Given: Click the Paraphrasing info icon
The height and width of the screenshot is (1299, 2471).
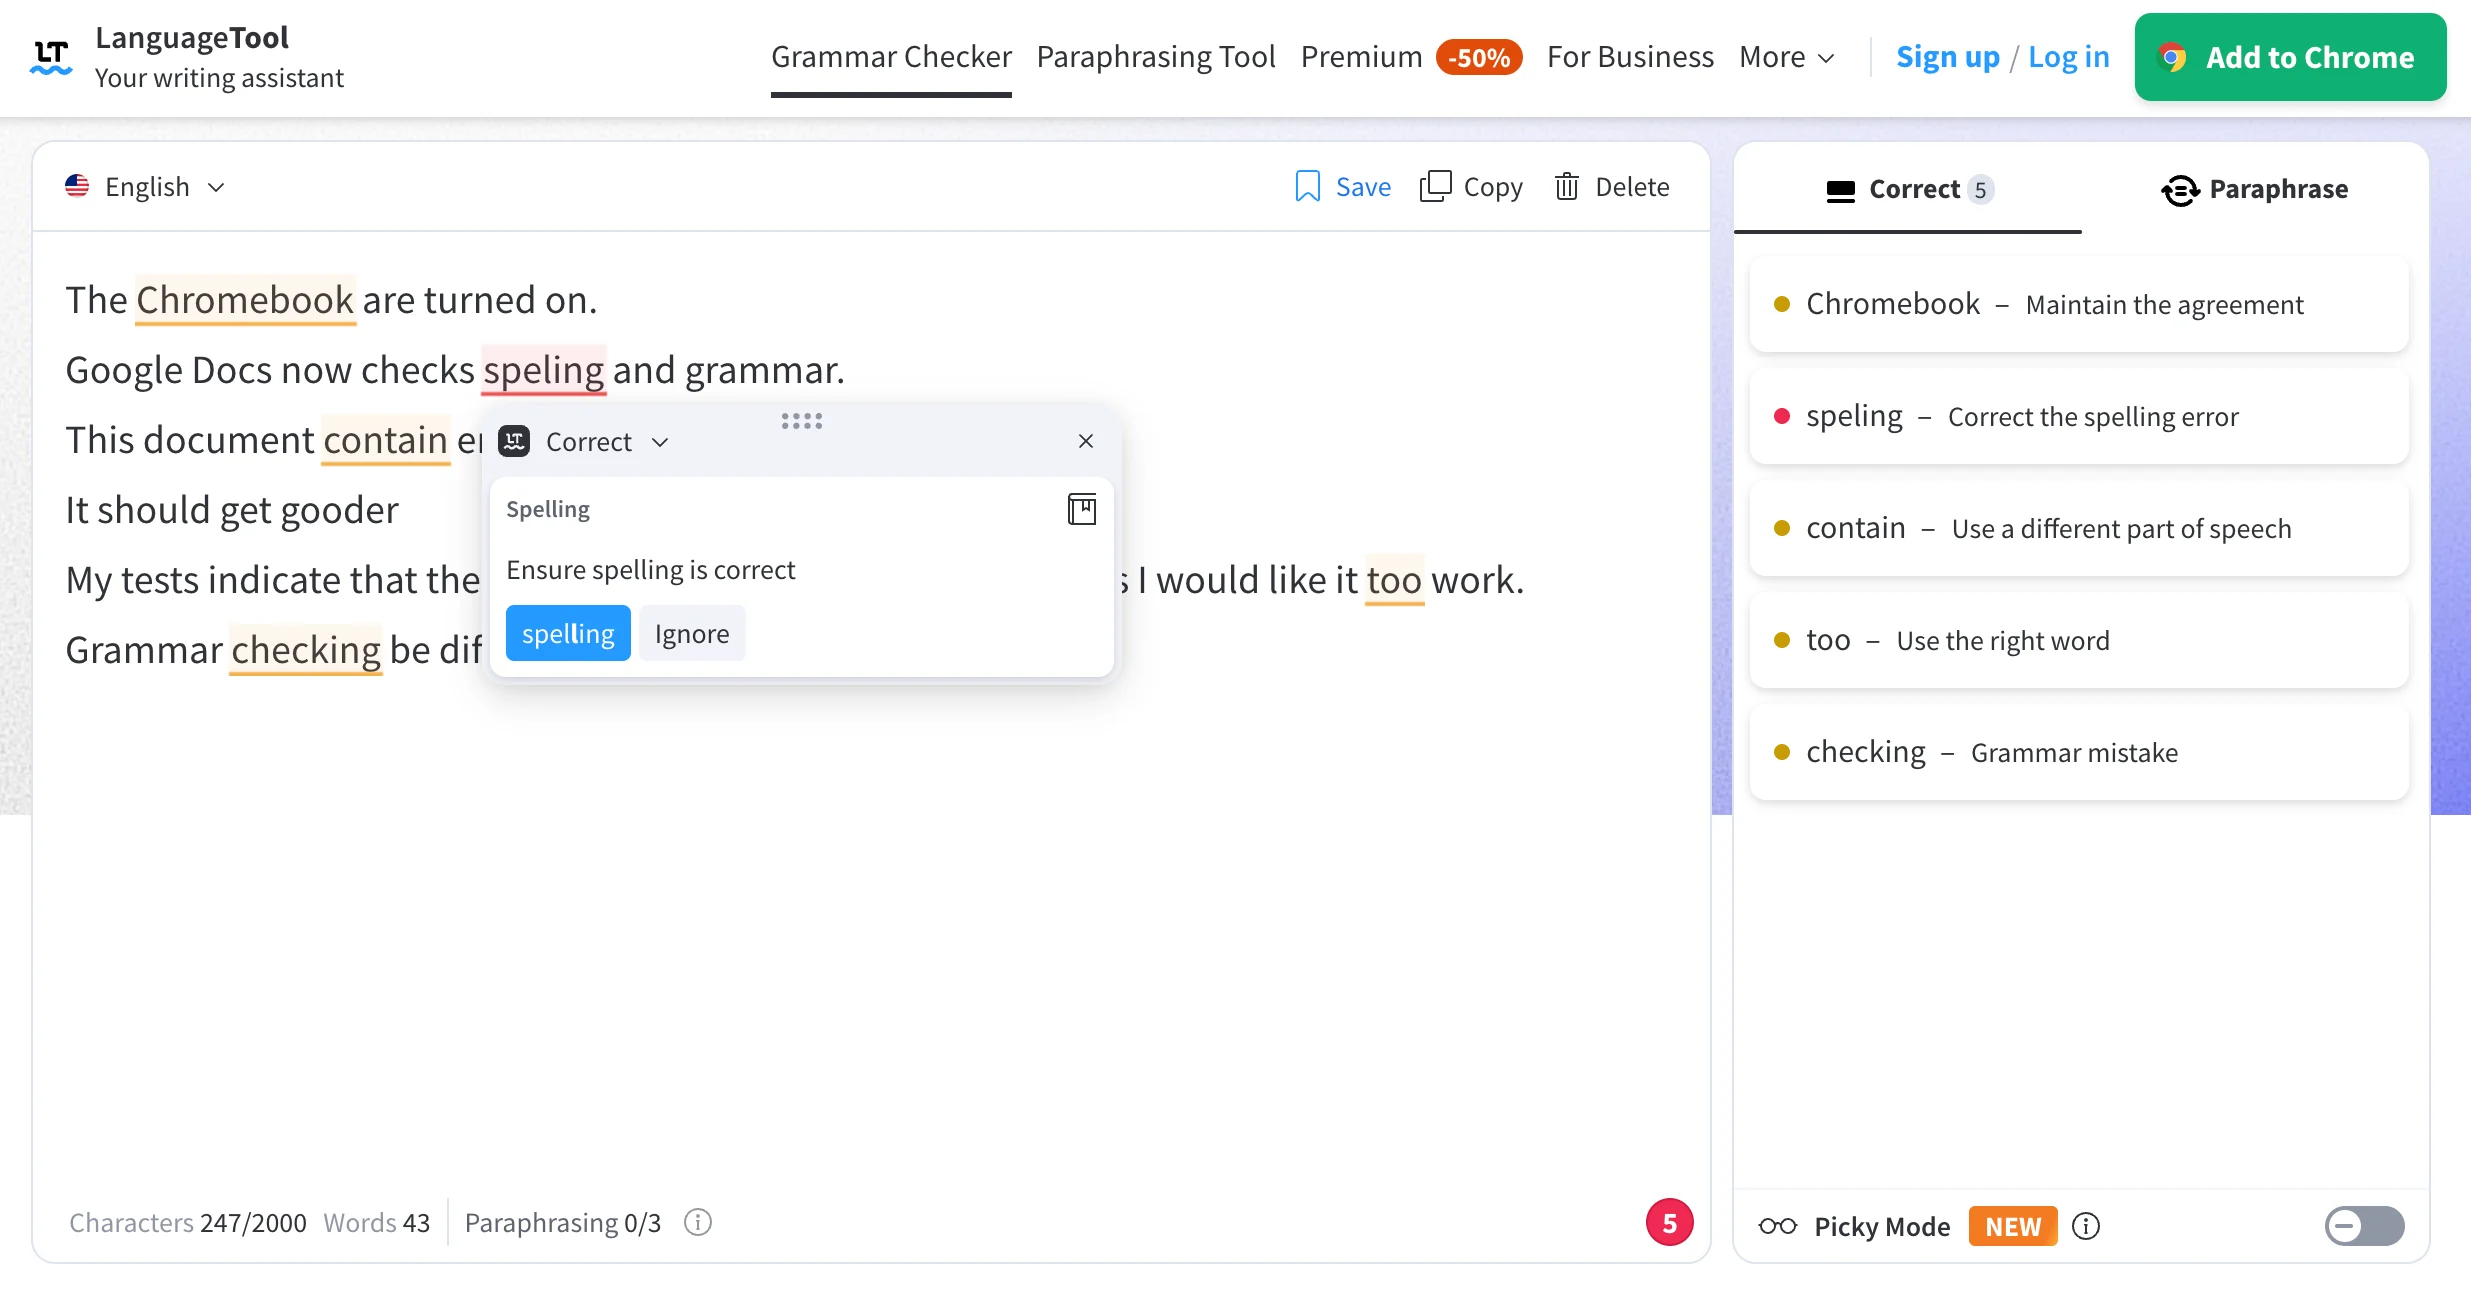Looking at the screenshot, I should pos(697,1222).
